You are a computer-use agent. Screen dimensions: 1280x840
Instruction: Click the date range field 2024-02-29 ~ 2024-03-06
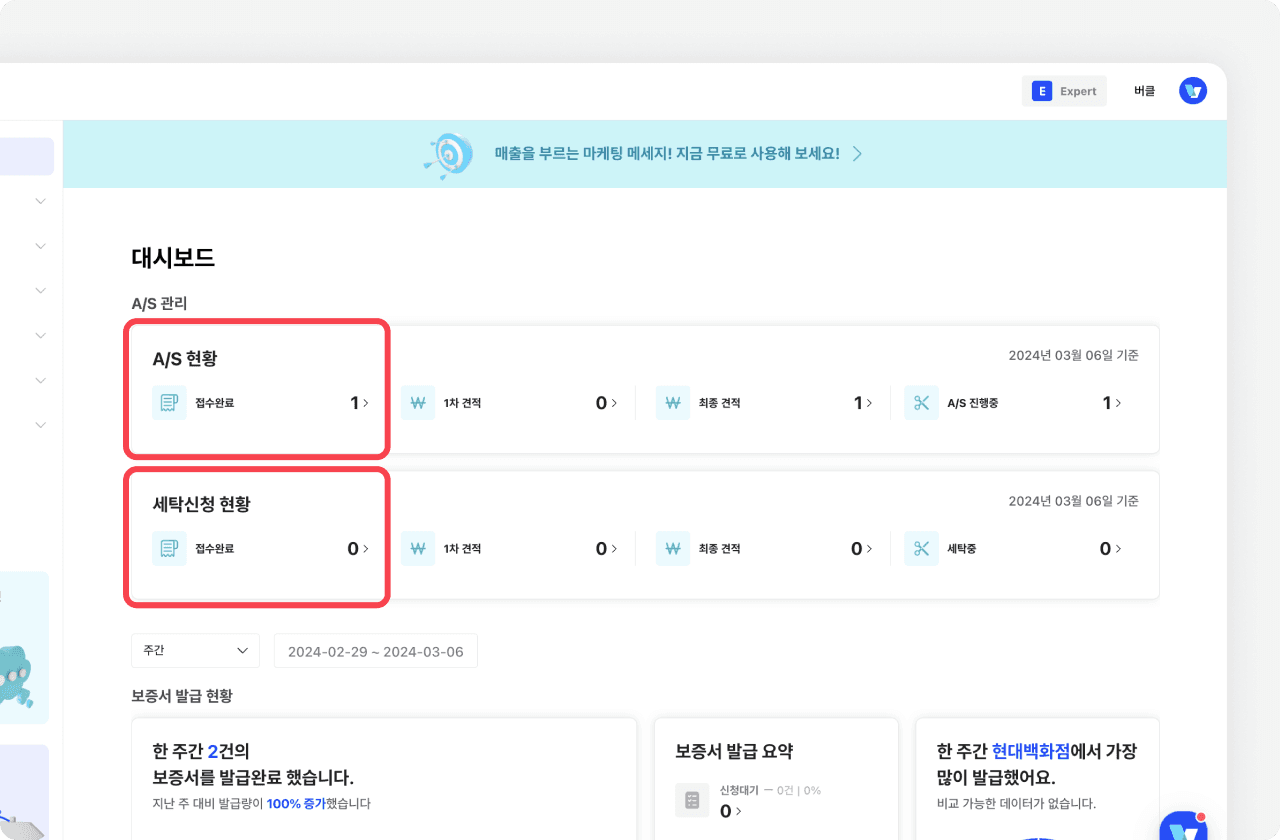pyautogui.click(x=376, y=651)
